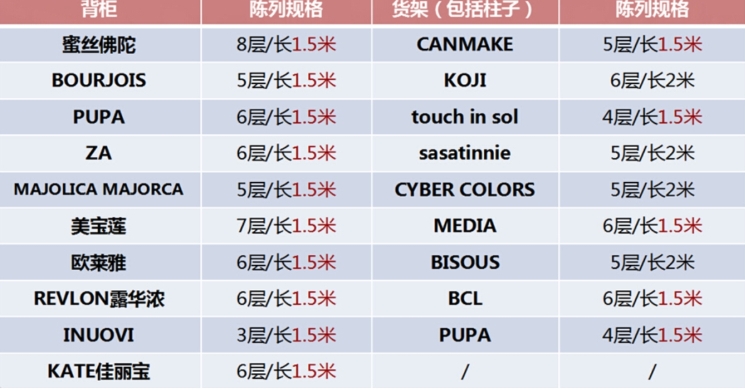
Task: Select the 货架（包括柱子）header cell
Action: point(465,11)
